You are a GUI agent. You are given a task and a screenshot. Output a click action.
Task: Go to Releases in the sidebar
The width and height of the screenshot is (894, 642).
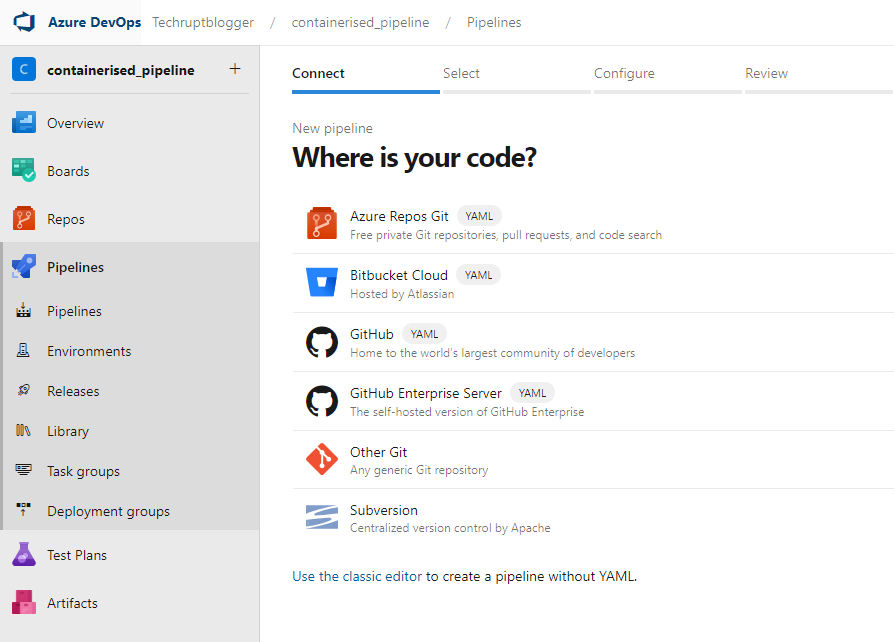click(73, 391)
